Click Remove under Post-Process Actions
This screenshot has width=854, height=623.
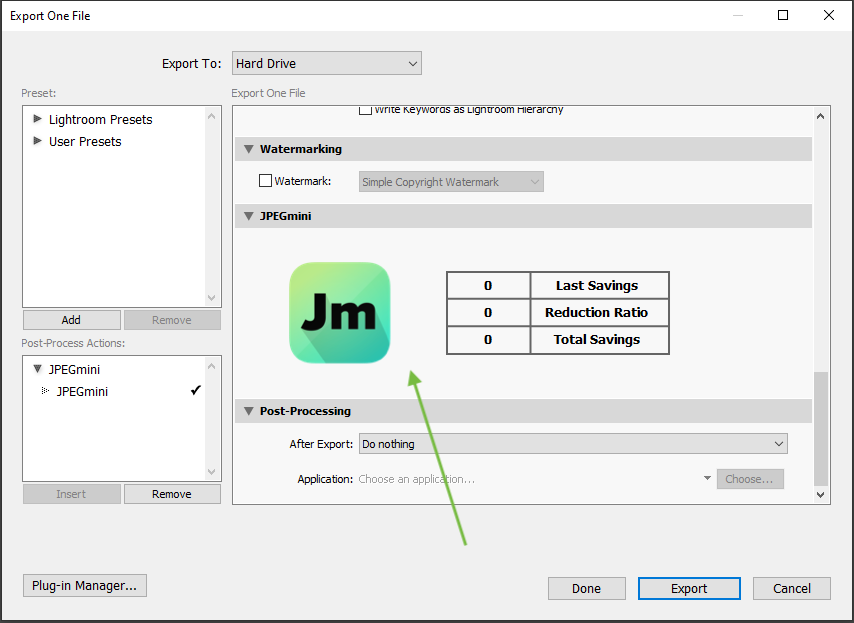point(172,494)
